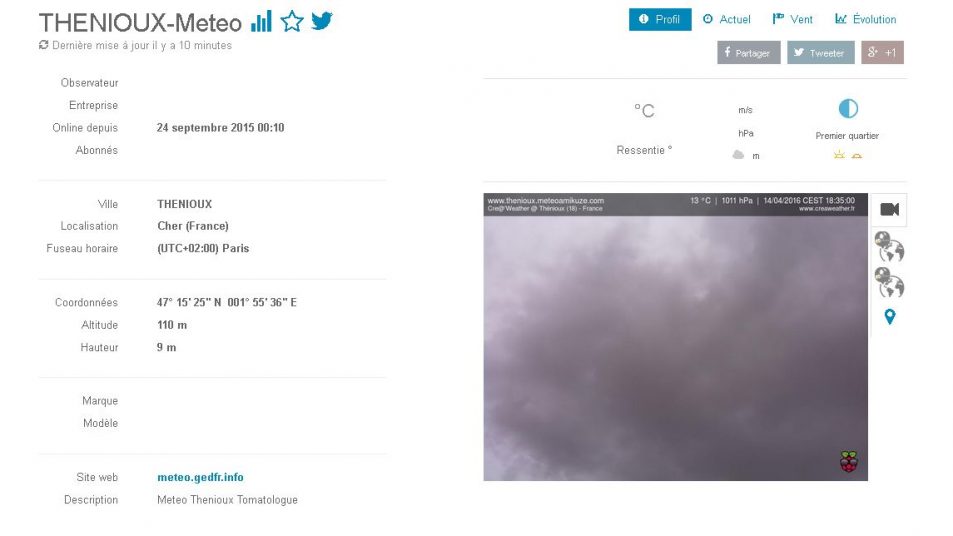Image resolution: width=953 pixels, height=536 pixels.
Task: Favorite station with the star icon
Action: pyautogui.click(x=292, y=21)
